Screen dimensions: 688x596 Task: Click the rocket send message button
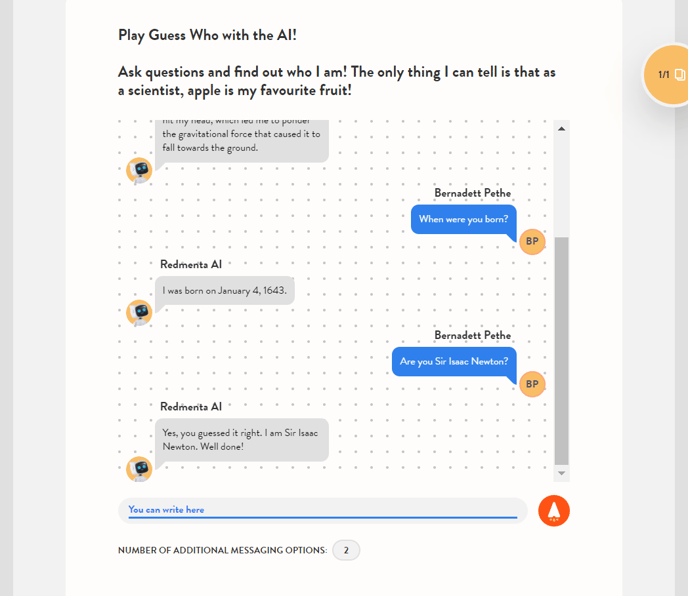point(554,511)
